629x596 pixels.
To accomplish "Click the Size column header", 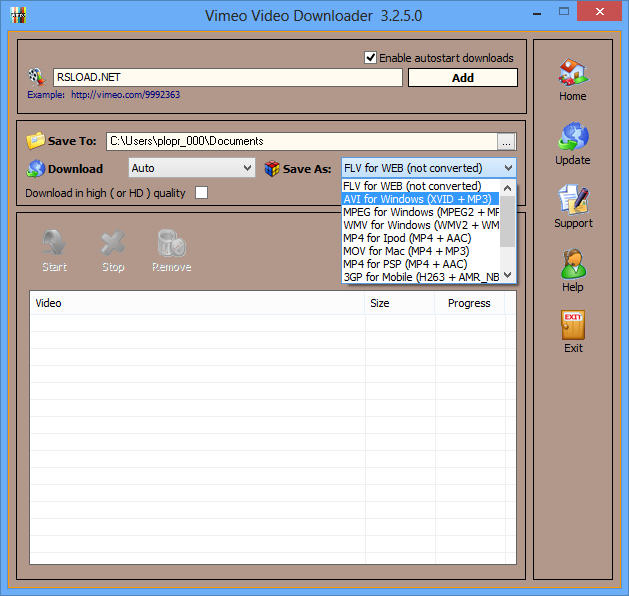I will [x=400, y=303].
